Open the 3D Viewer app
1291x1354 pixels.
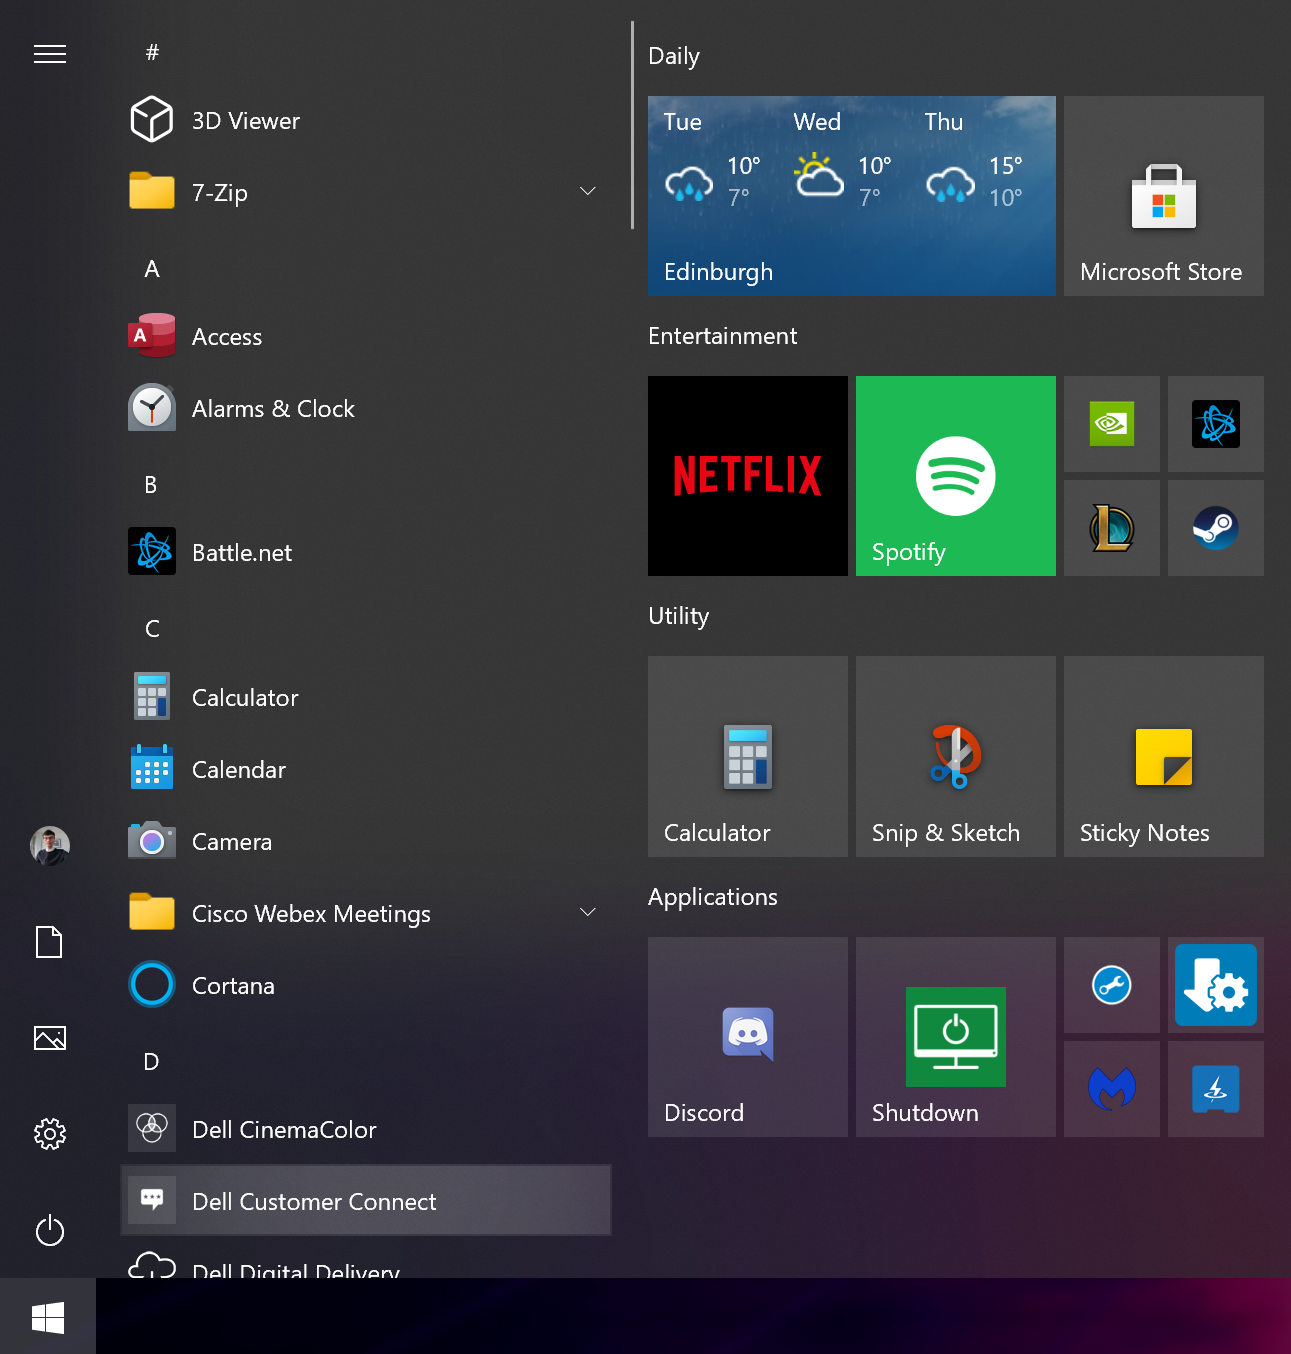click(x=366, y=121)
